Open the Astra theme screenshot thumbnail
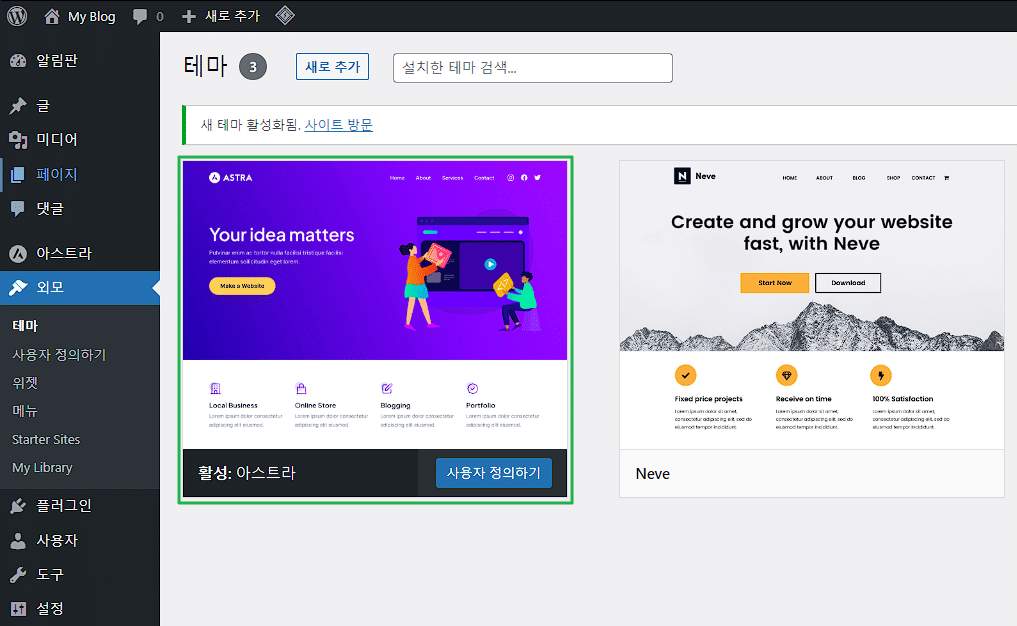This screenshot has height=626, width=1017. [375, 305]
